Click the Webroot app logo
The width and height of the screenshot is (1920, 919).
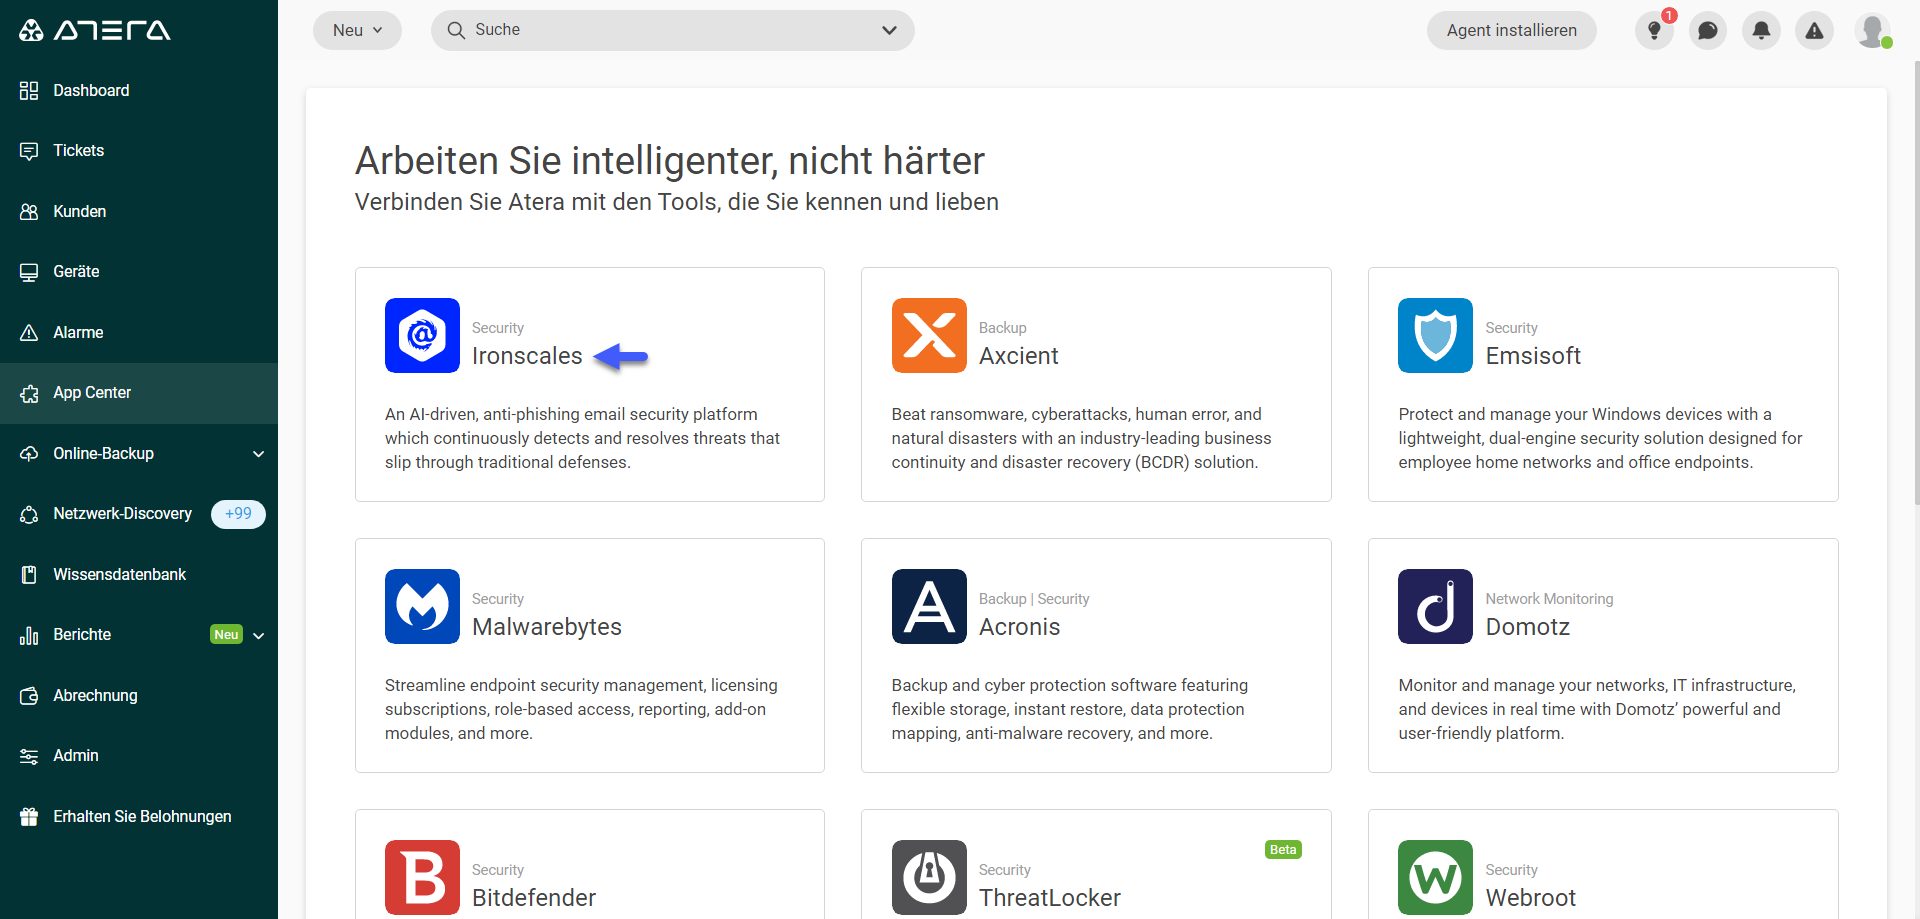click(x=1435, y=877)
